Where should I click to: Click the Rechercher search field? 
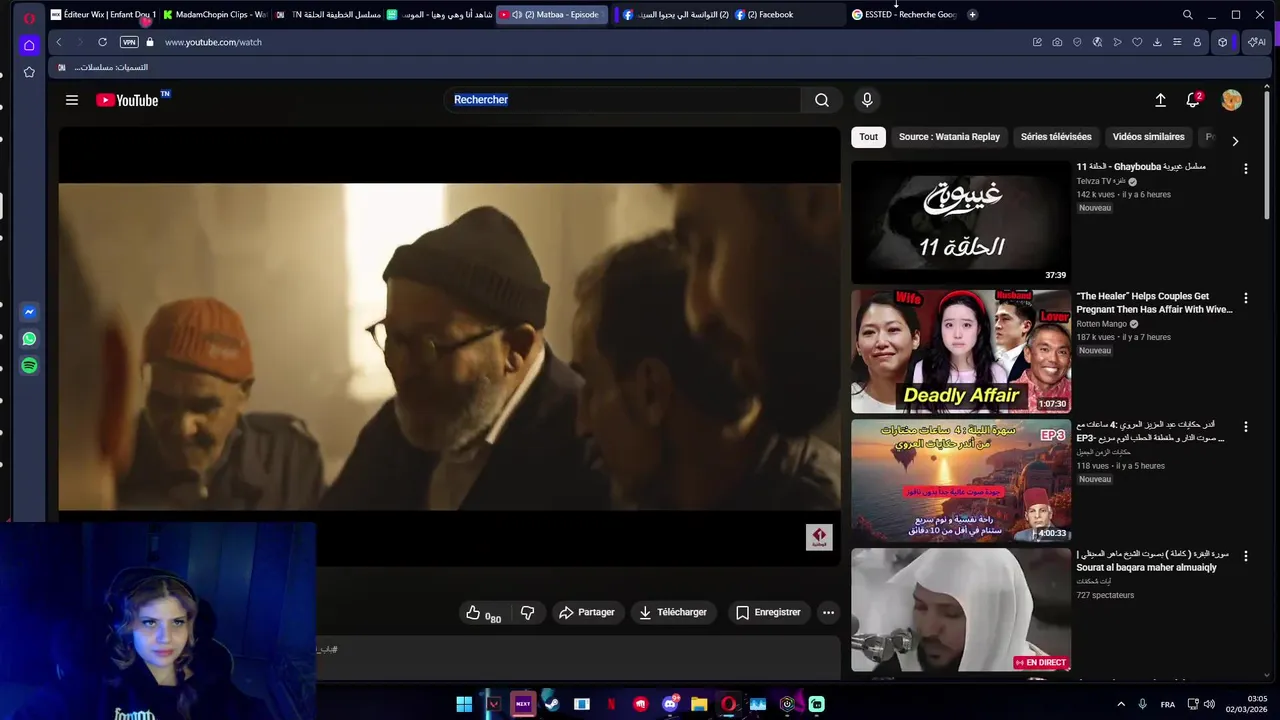click(622, 100)
